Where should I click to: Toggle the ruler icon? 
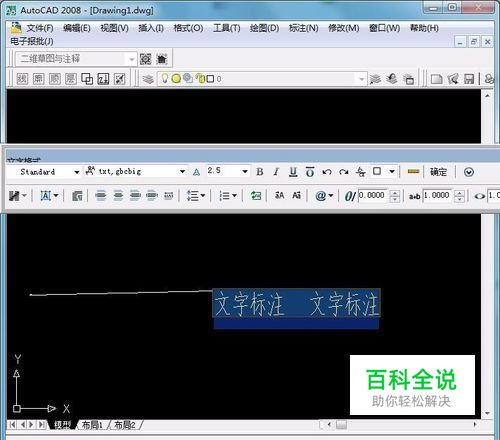tap(413, 172)
